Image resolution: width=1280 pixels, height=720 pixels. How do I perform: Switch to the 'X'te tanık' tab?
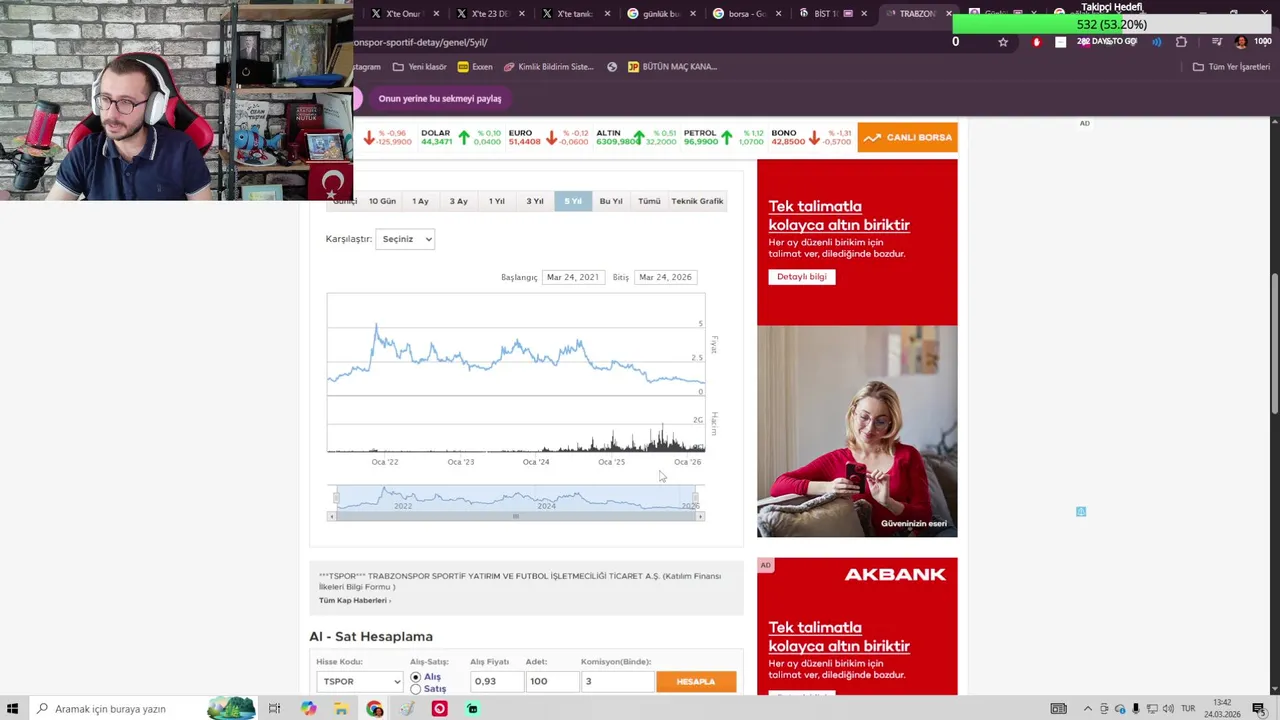(575, 14)
